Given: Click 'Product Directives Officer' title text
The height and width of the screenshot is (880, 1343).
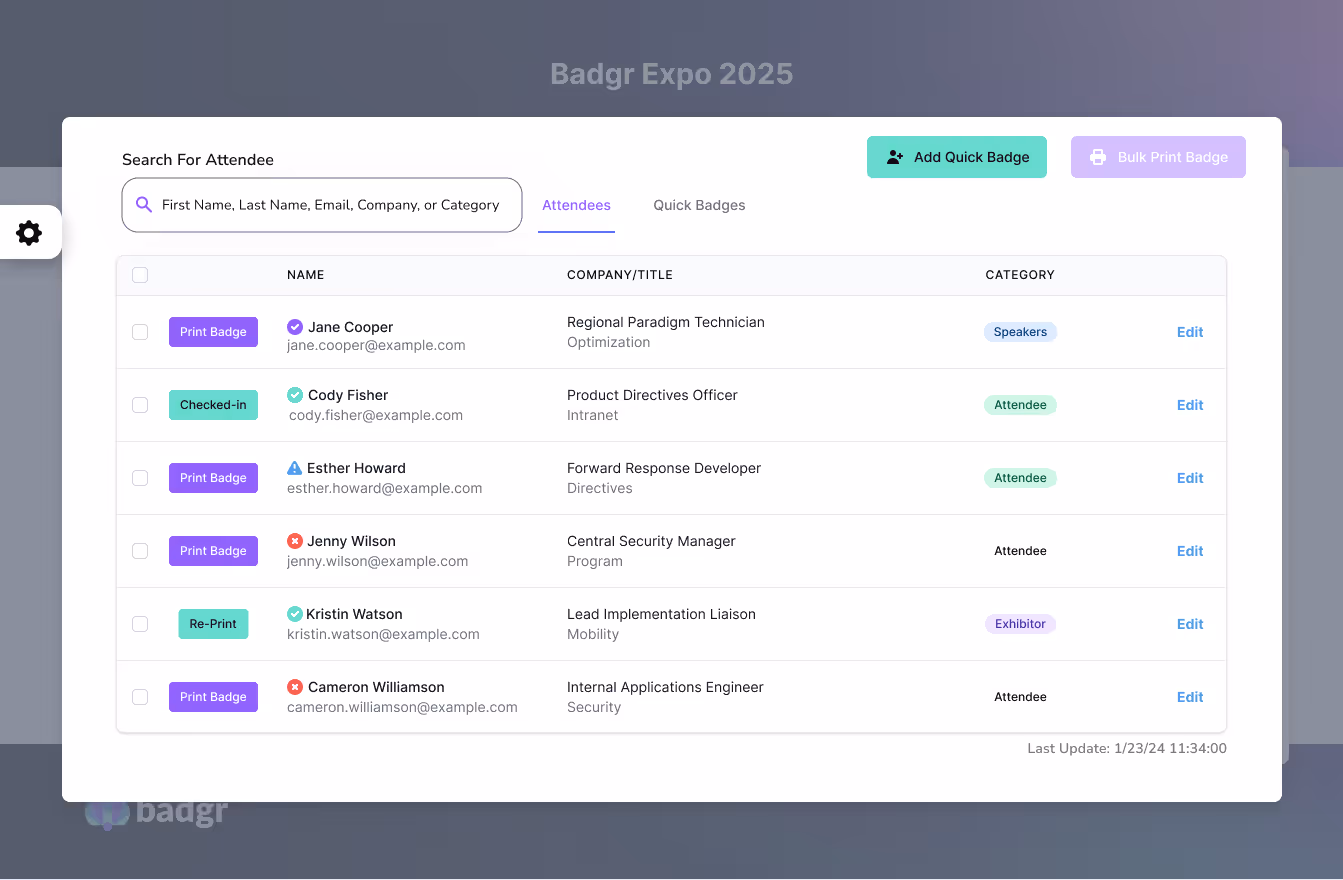Looking at the screenshot, I should [652, 395].
